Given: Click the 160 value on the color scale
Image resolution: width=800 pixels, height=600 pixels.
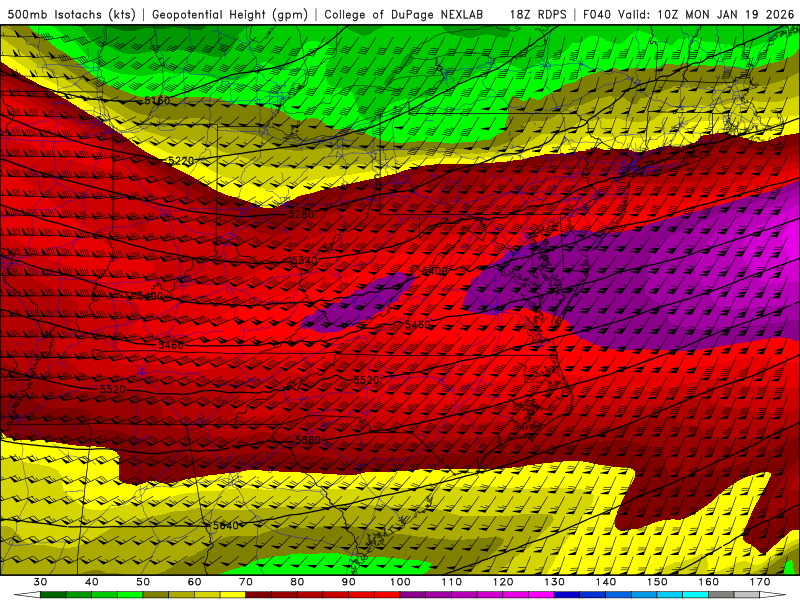Looking at the screenshot, I should (709, 582).
